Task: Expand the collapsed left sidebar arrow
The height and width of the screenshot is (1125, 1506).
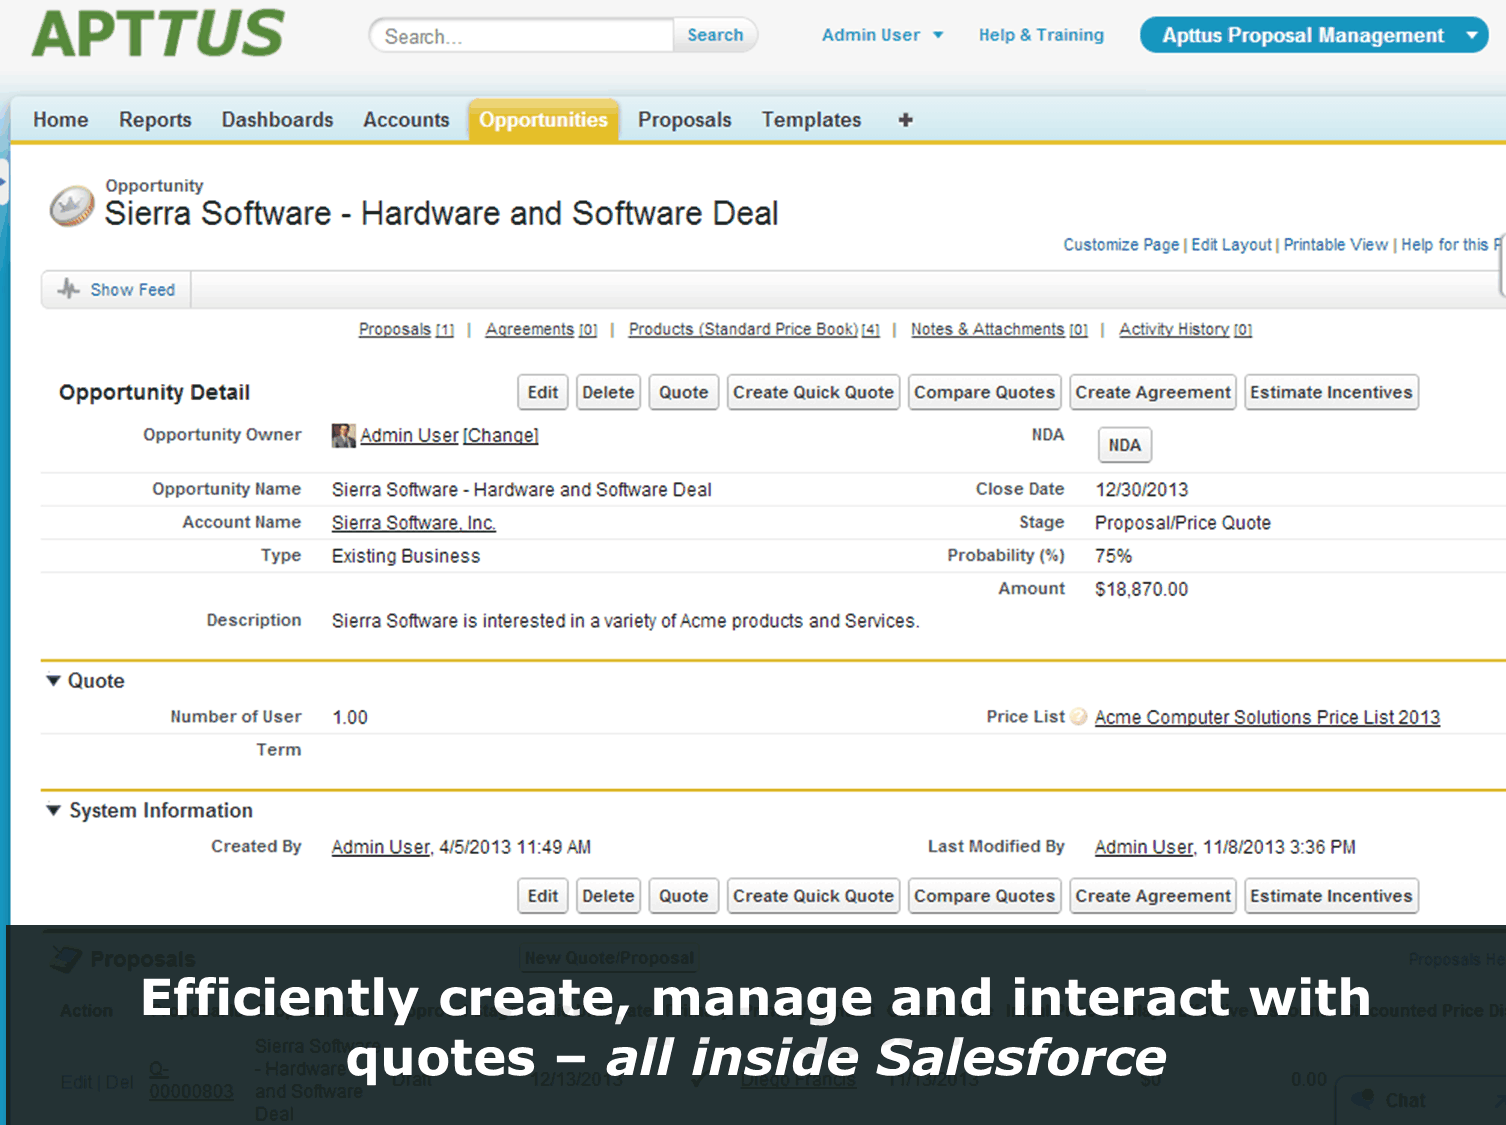Action: pos(6,182)
